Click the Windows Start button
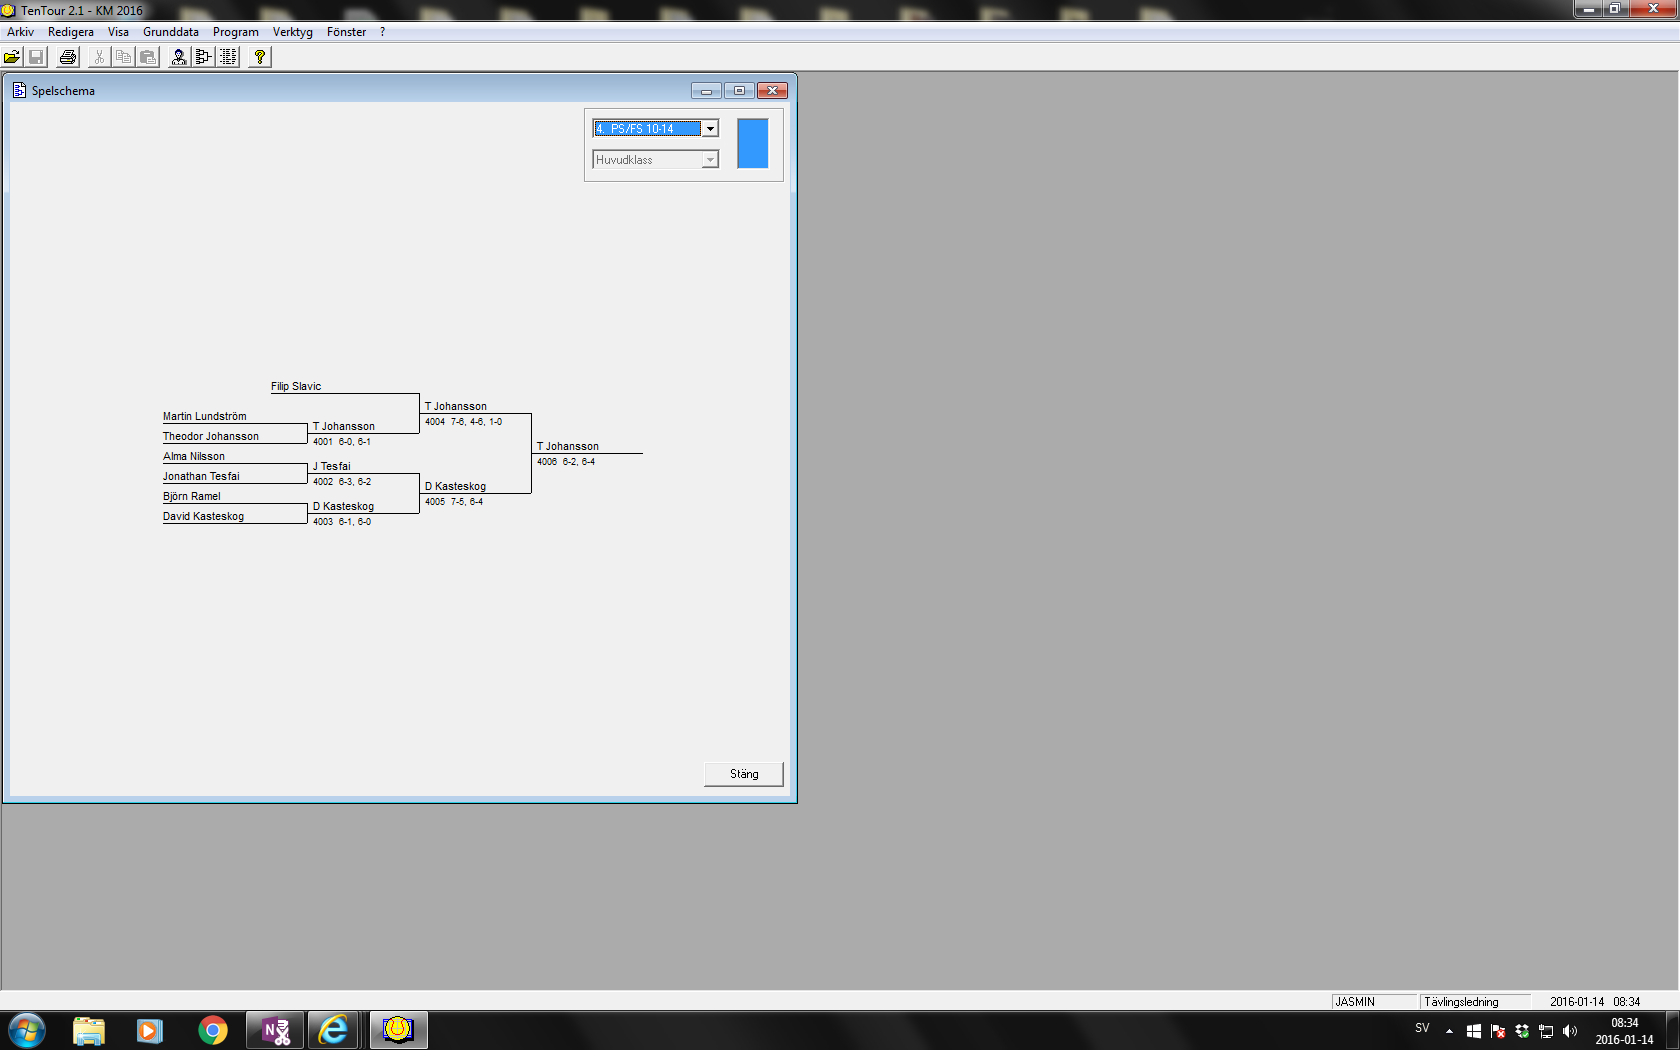Image resolution: width=1680 pixels, height=1050 pixels. coord(27,1030)
